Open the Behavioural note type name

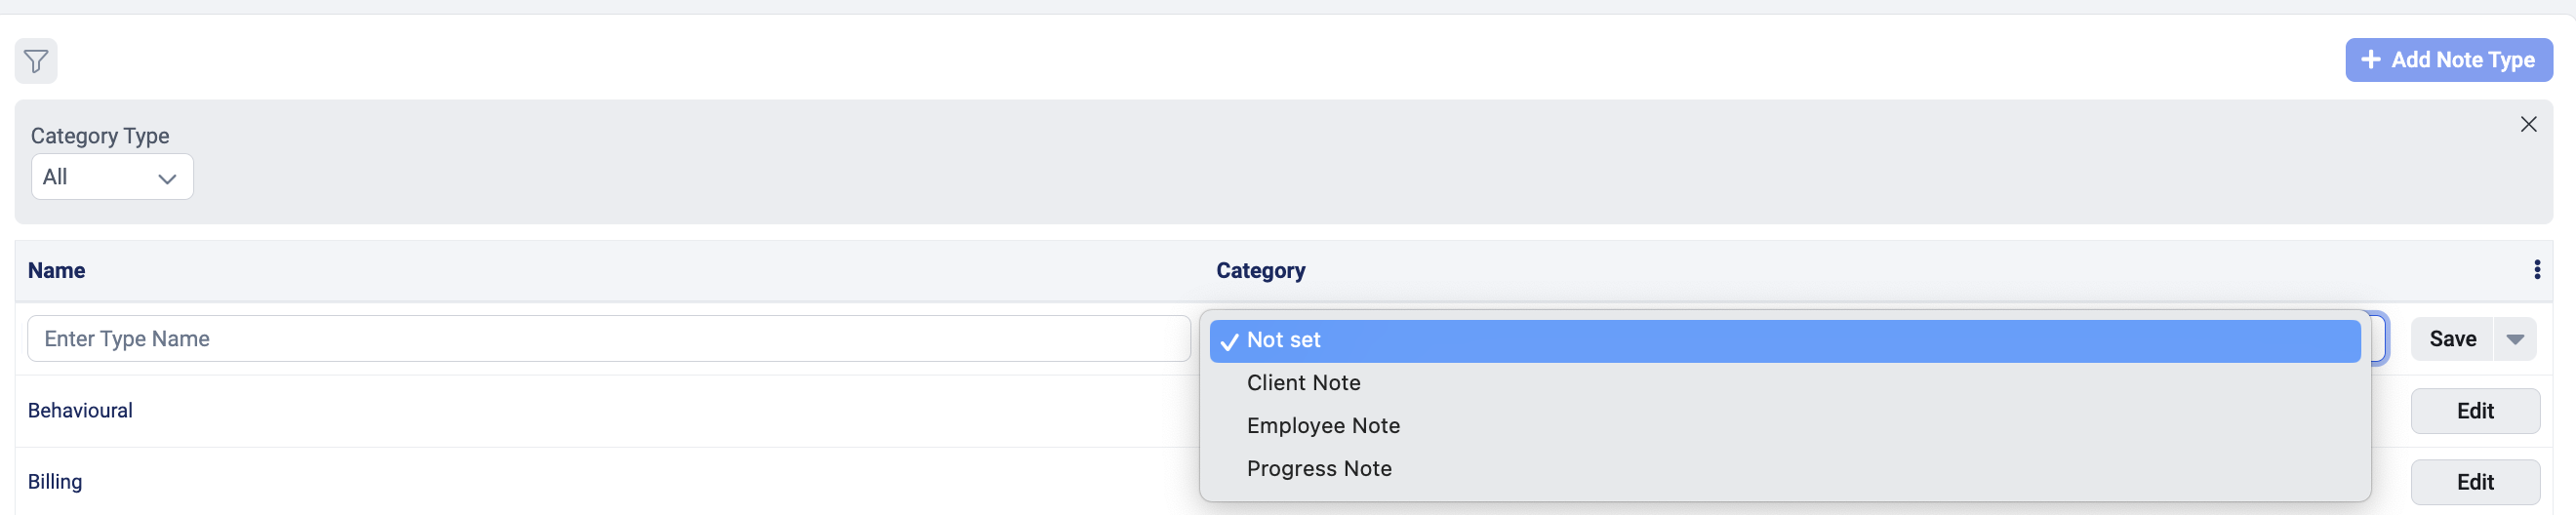pos(80,411)
